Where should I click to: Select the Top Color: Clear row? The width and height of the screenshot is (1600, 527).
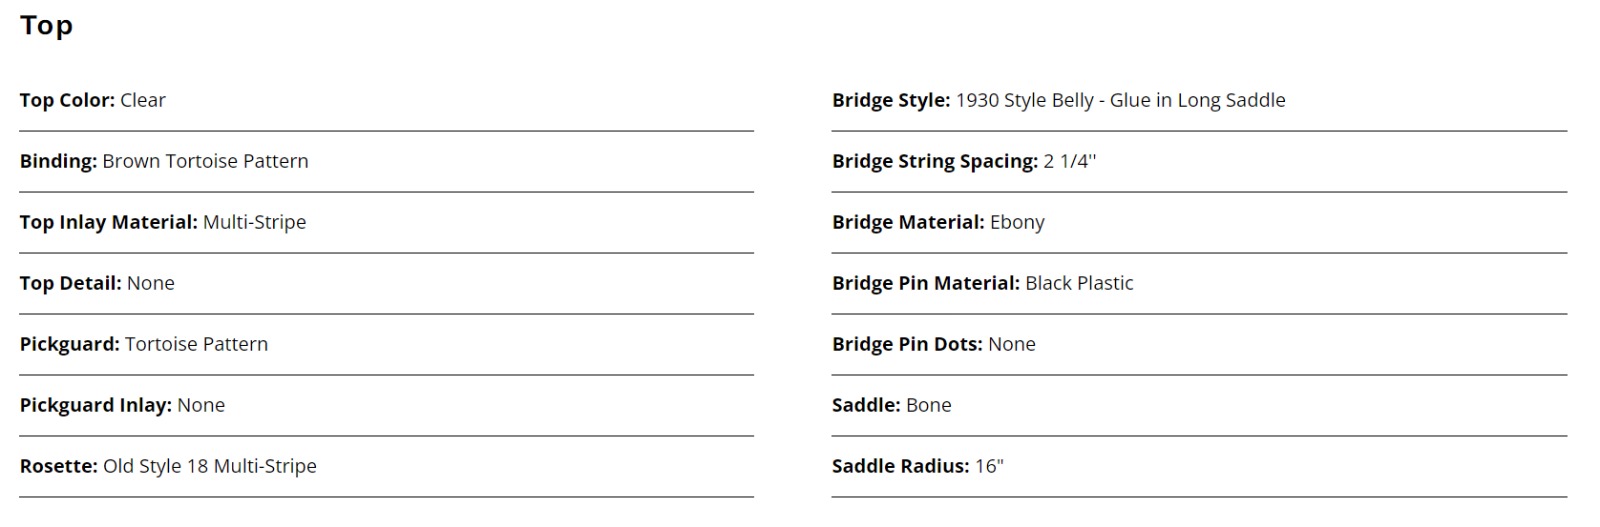coord(386,100)
